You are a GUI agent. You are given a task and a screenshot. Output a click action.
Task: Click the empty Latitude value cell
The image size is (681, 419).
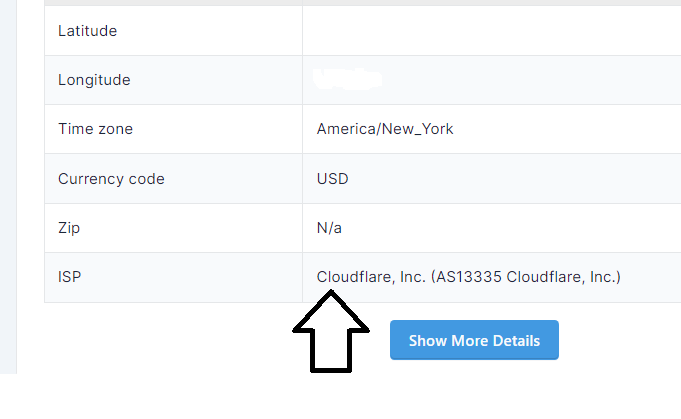[x=492, y=31]
